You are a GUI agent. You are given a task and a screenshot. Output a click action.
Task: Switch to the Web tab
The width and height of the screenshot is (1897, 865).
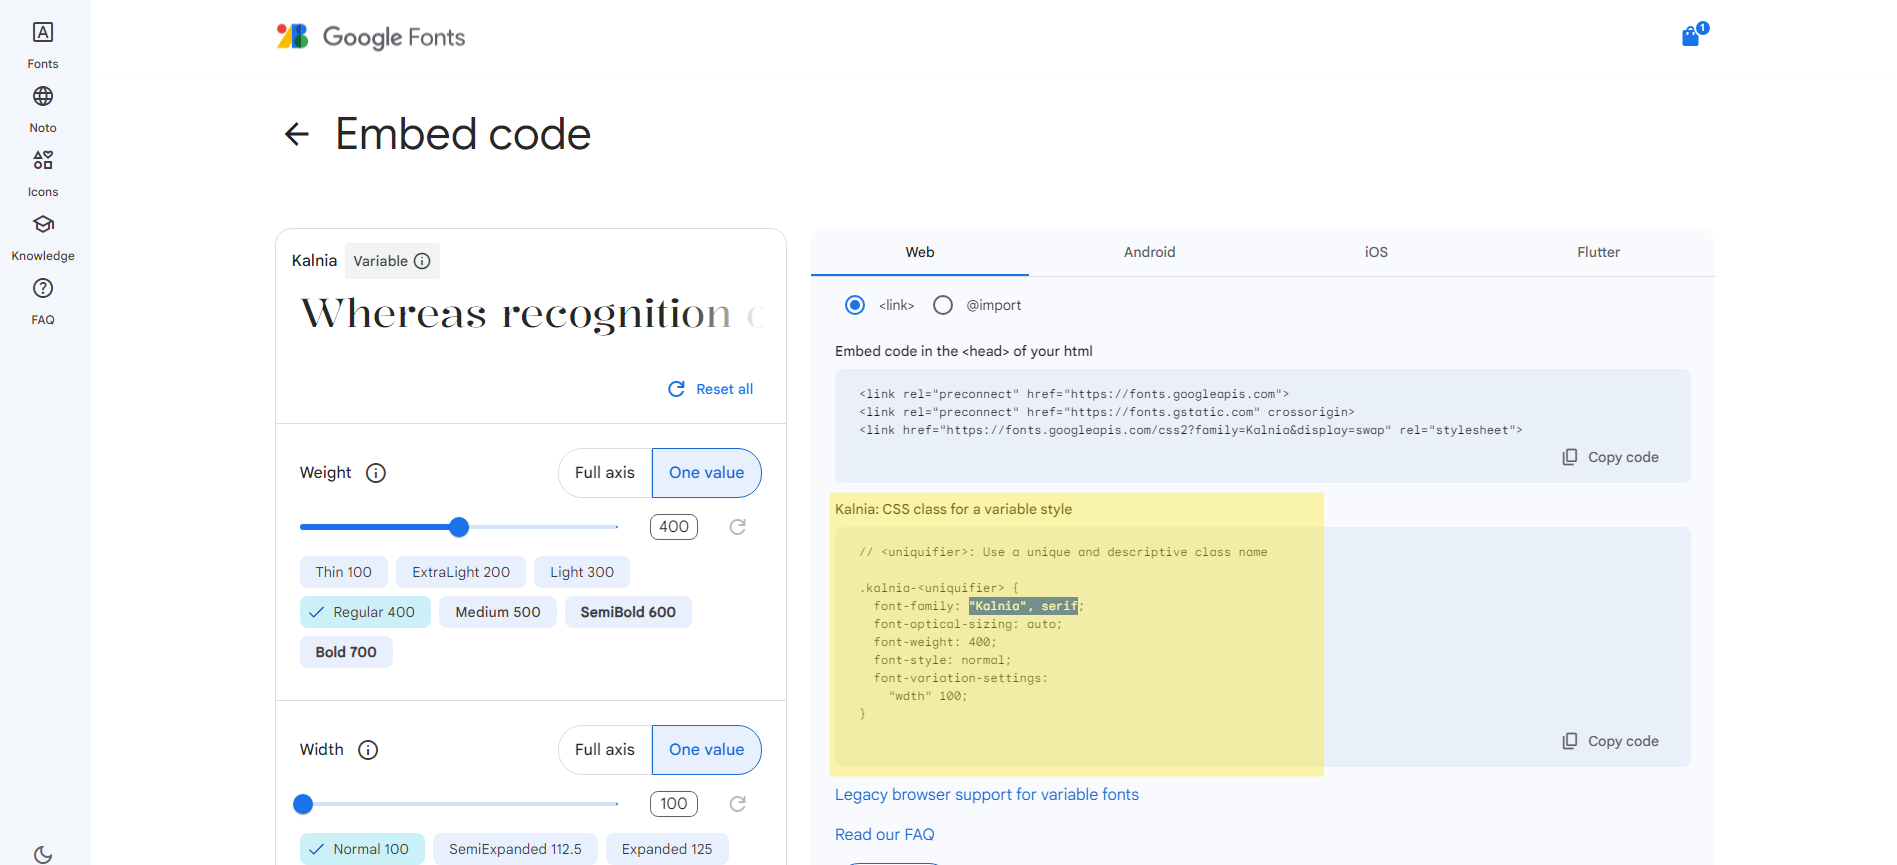[920, 252]
